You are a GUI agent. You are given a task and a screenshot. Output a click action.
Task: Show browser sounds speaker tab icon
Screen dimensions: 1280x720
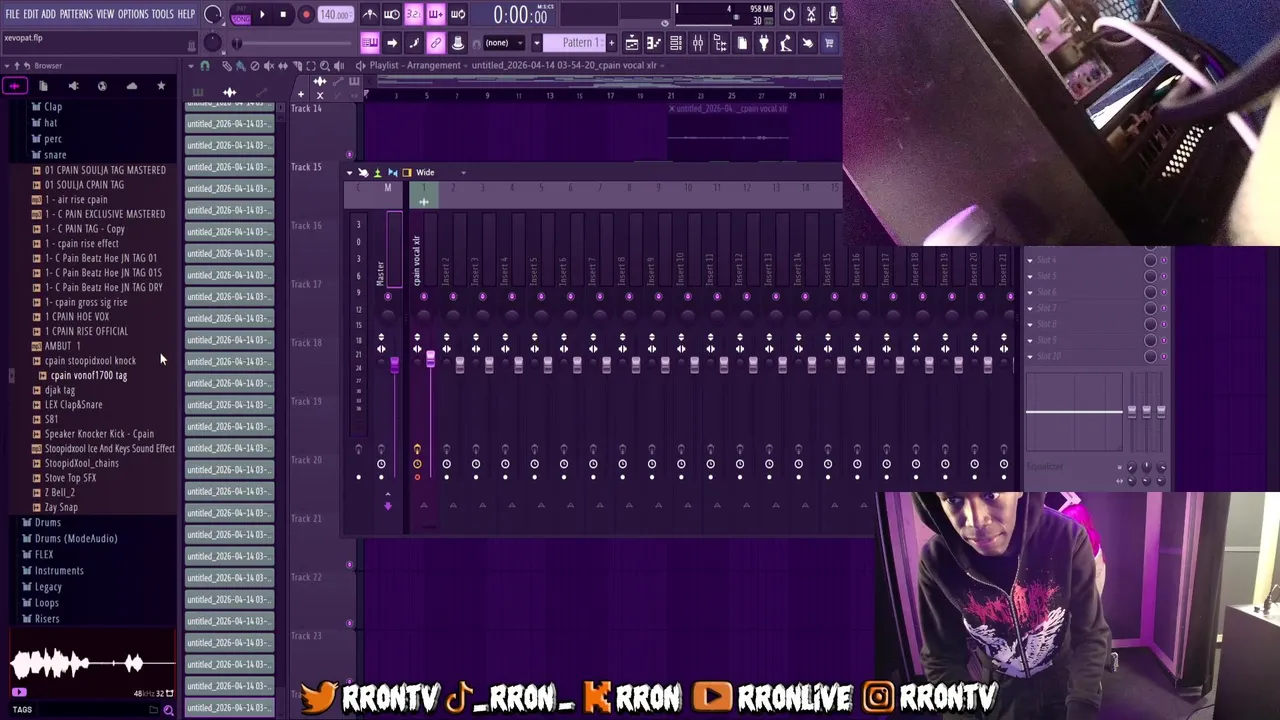tap(73, 86)
